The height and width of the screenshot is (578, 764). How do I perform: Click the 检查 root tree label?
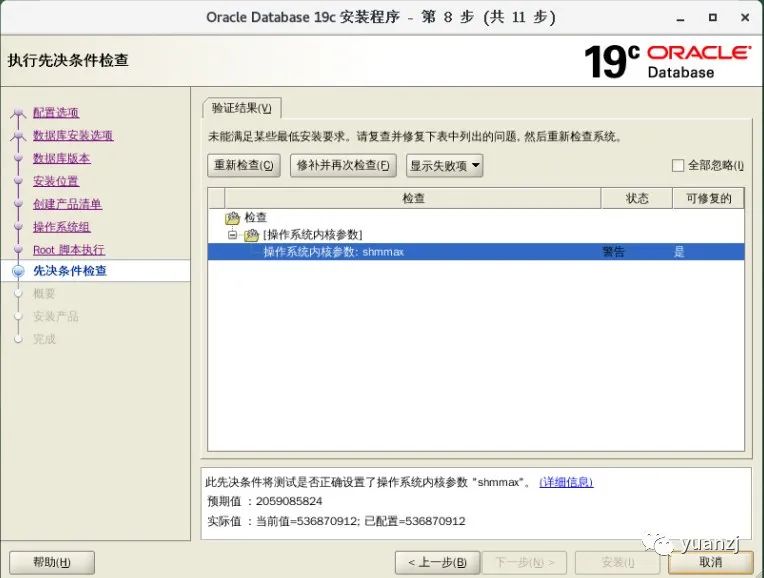(x=255, y=217)
